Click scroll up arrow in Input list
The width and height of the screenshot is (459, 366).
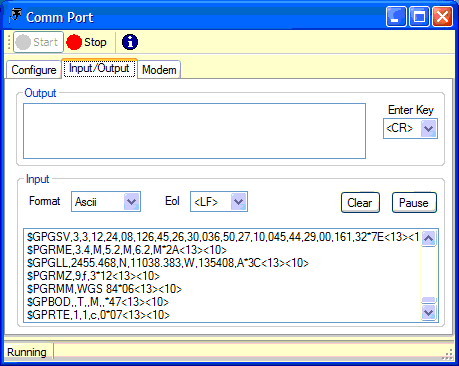(x=429, y=238)
